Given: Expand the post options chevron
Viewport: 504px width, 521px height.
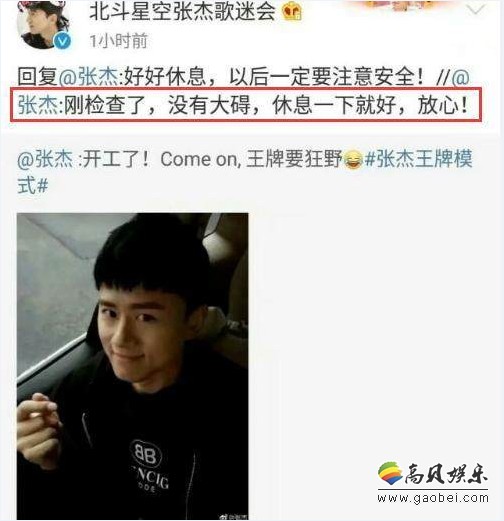Looking at the screenshot, I should pyautogui.click(x=475, y=10).
